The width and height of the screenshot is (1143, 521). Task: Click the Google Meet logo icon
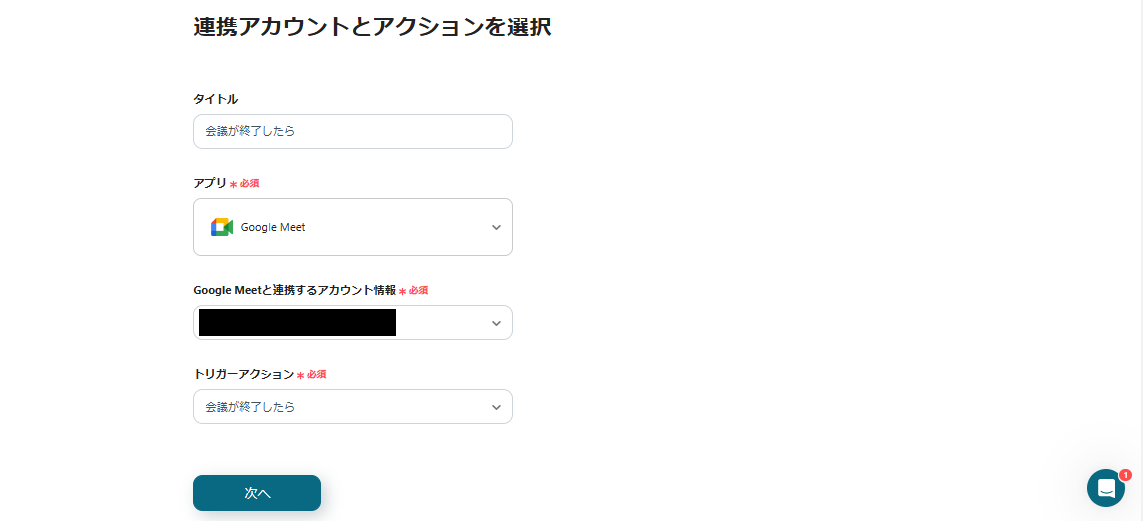click(x=222, y=227)
